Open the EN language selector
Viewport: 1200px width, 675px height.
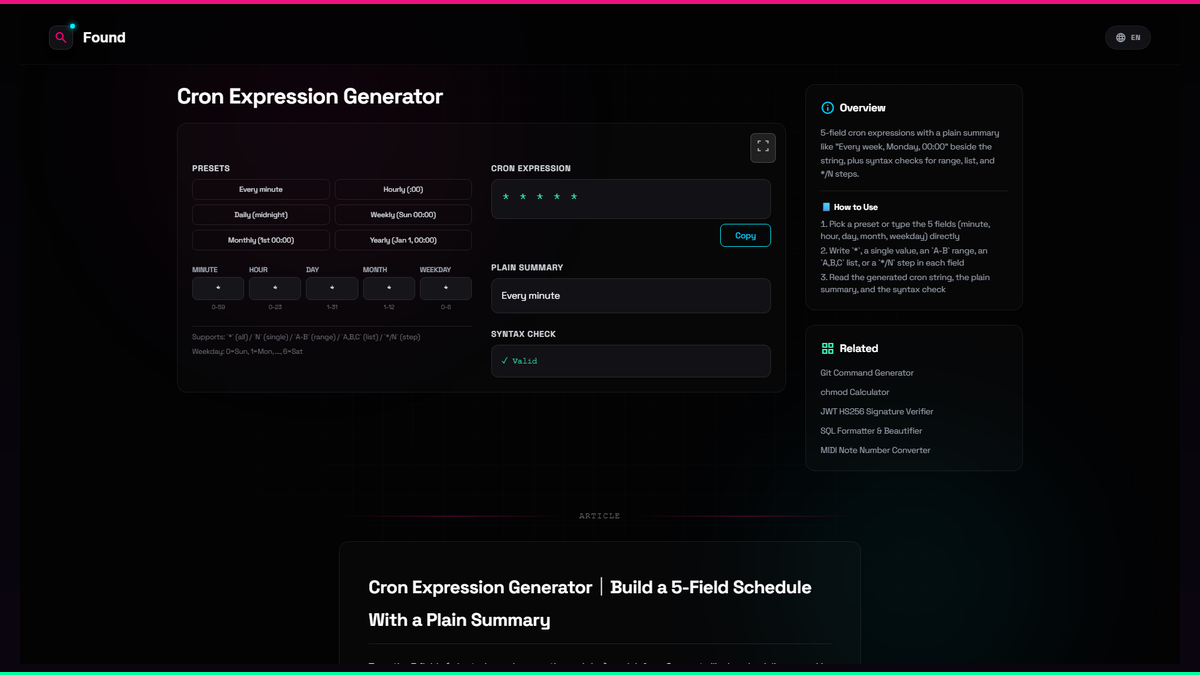tap(1128, 38)
